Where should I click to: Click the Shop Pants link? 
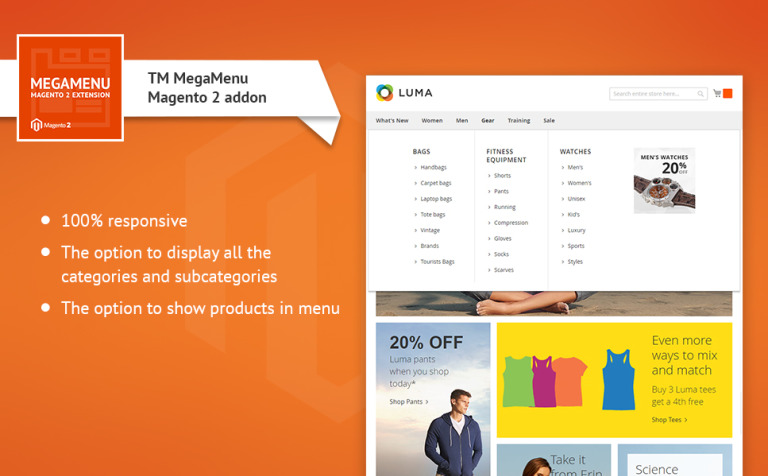408,402
